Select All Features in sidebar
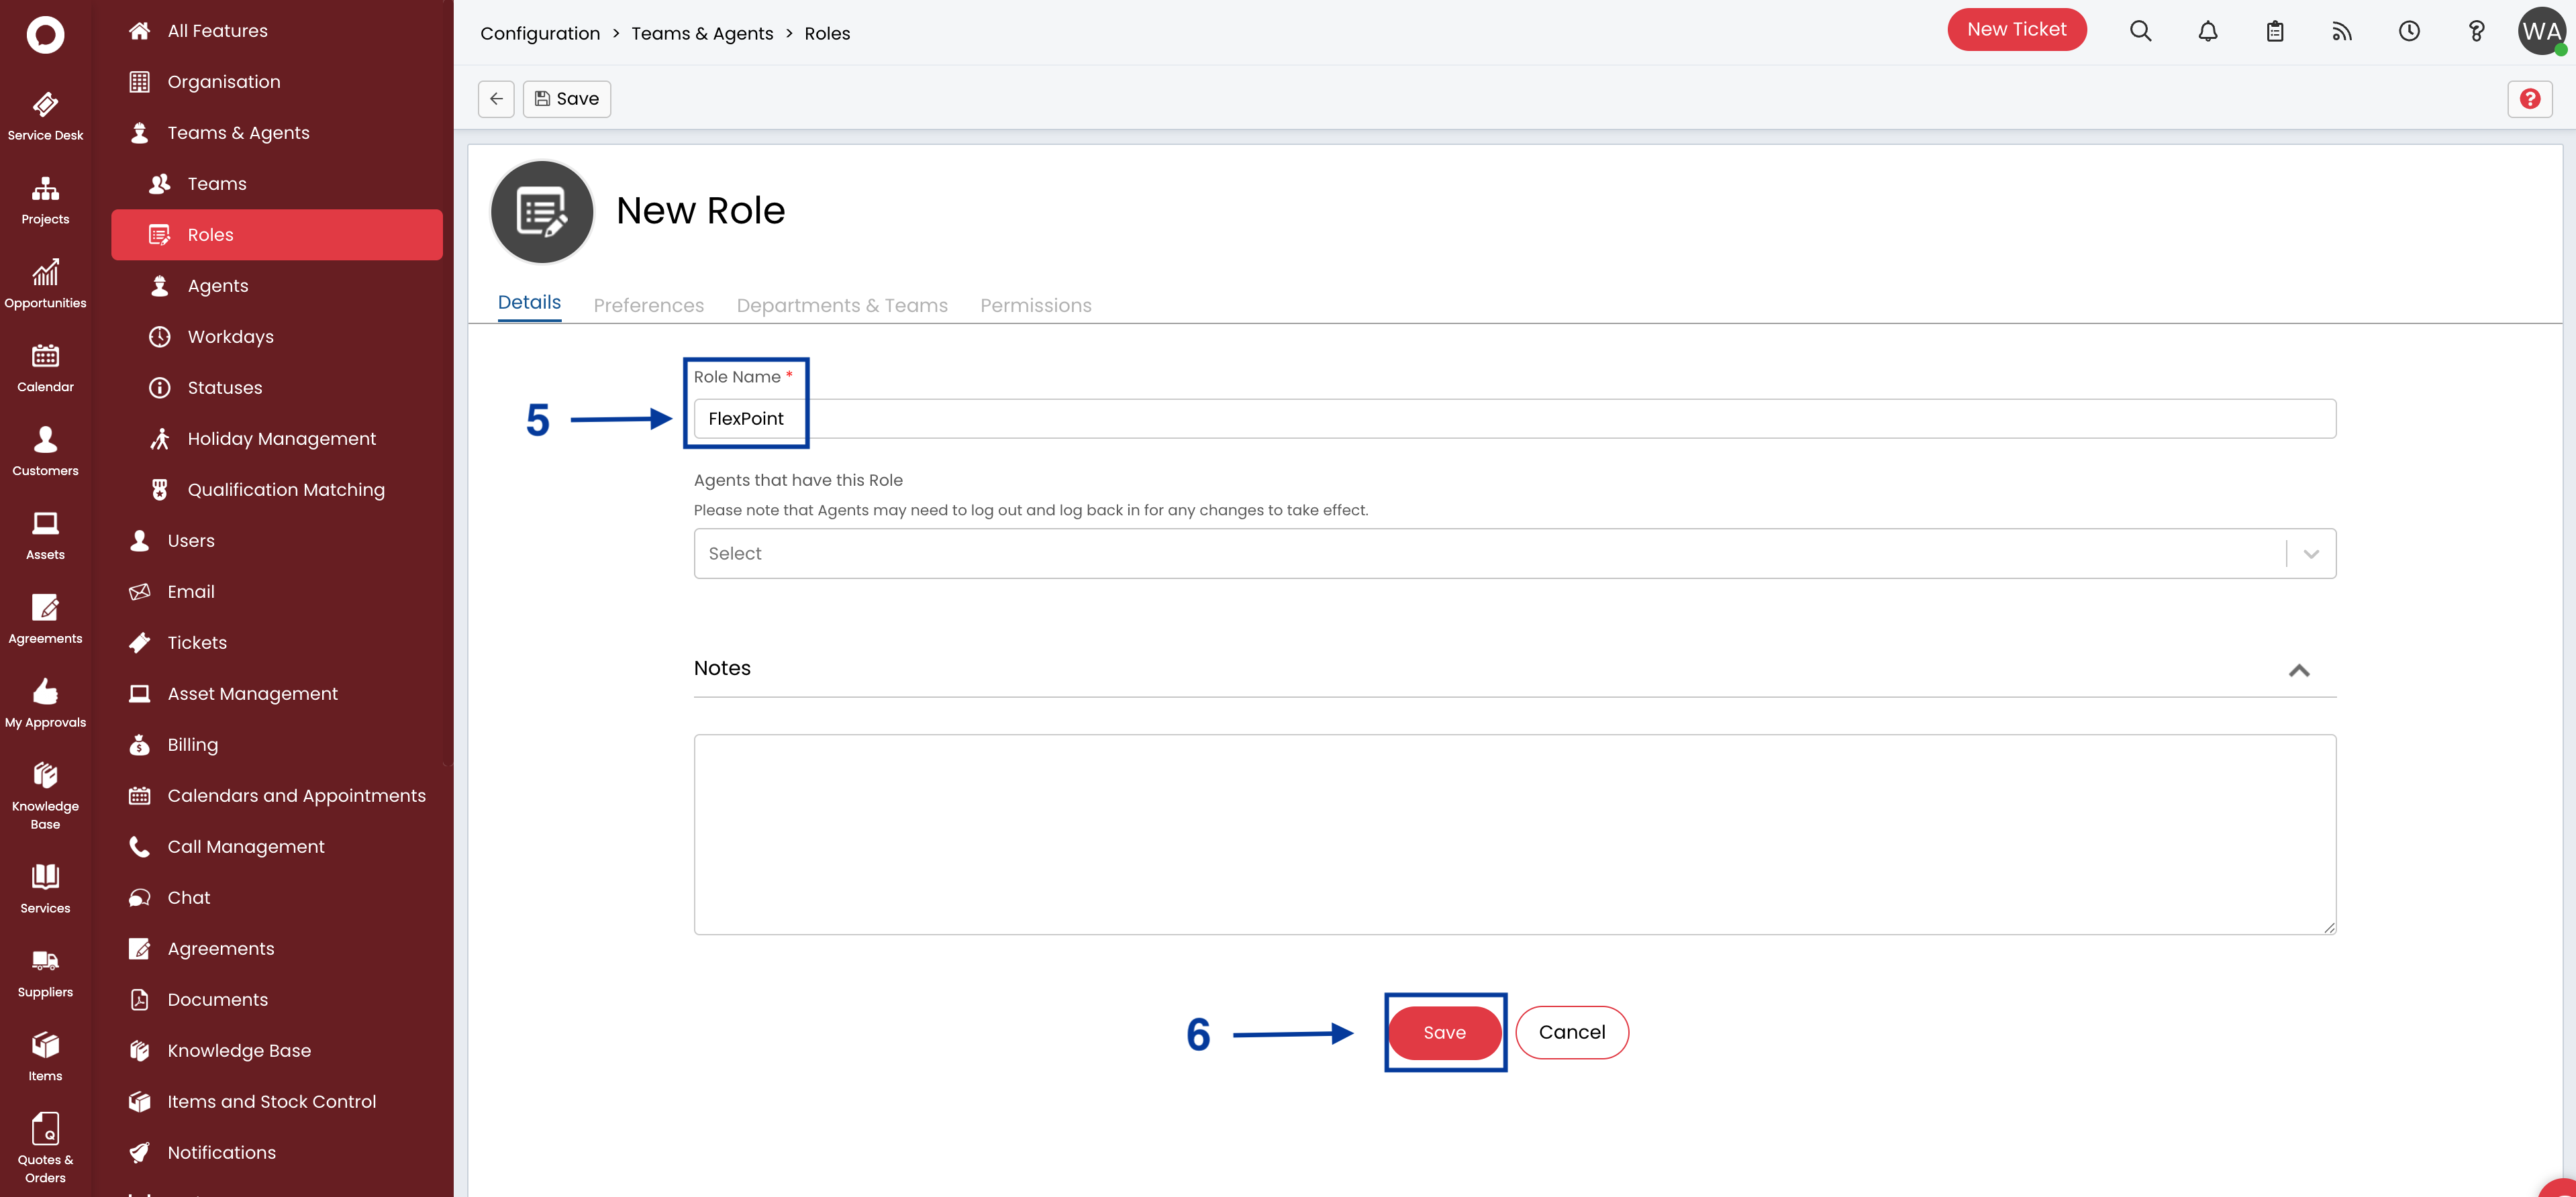Screen dimensions: 2576x1197 tap(276, 31)
